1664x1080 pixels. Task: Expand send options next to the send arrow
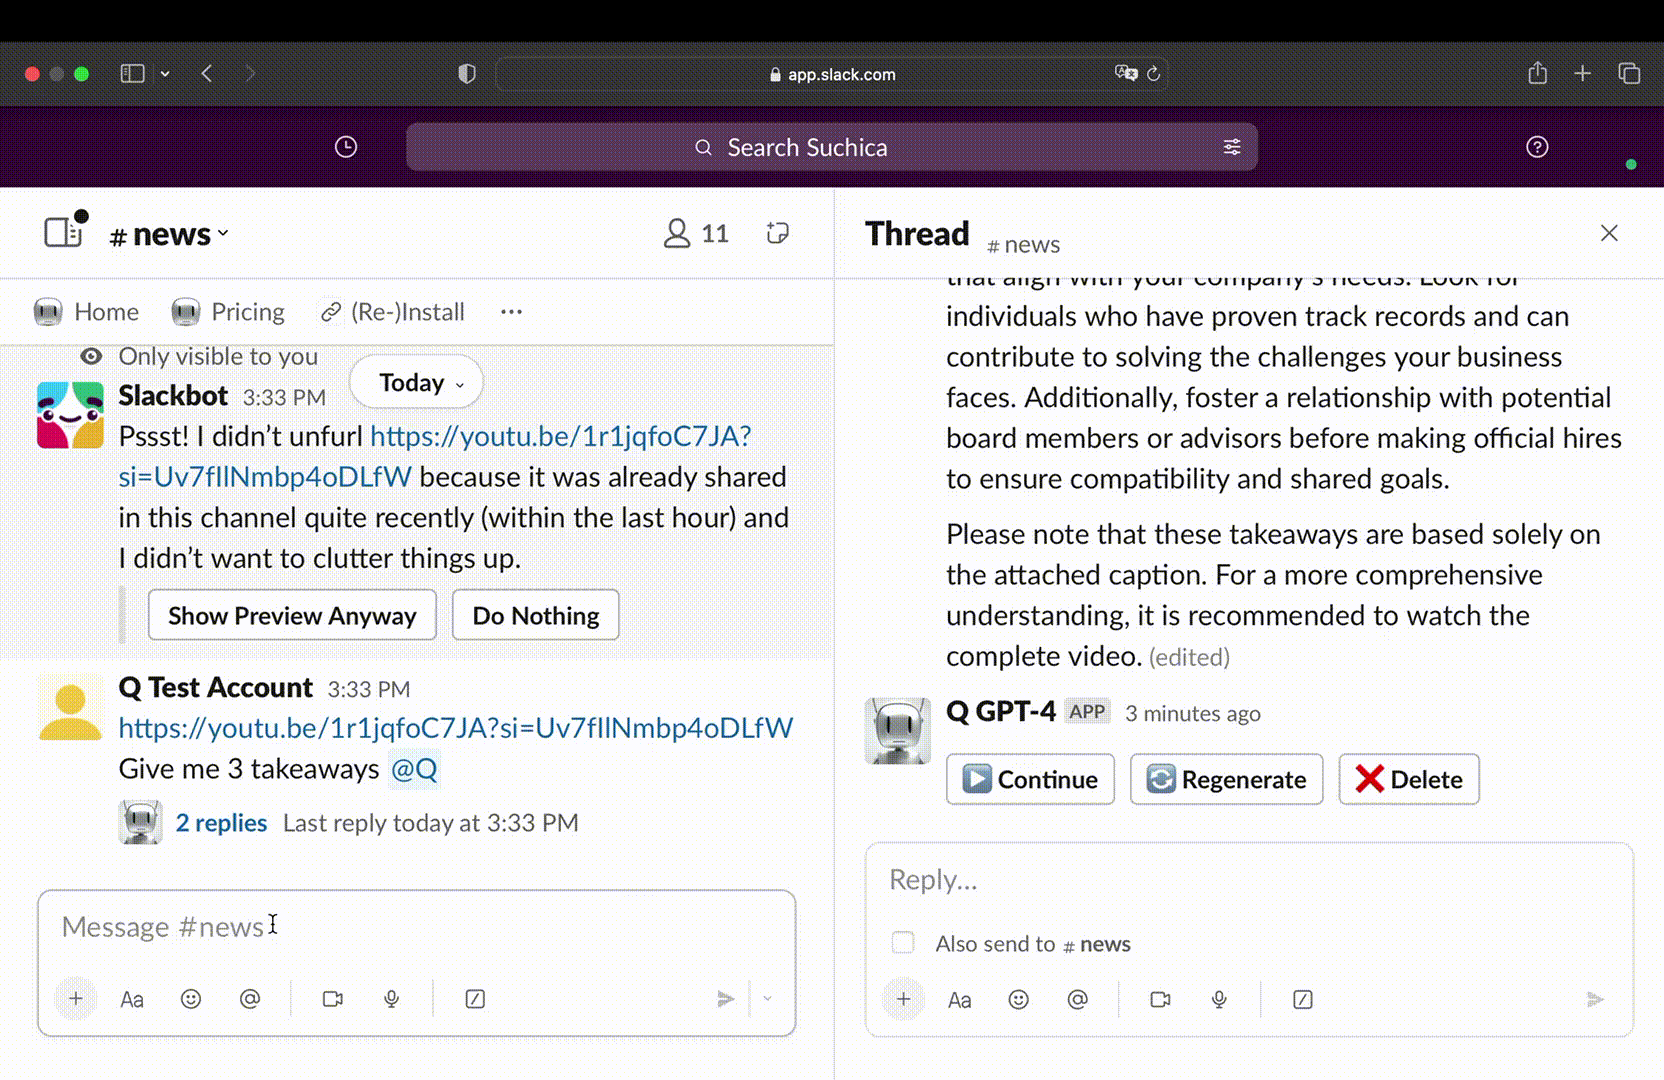(x=767, y=998)
